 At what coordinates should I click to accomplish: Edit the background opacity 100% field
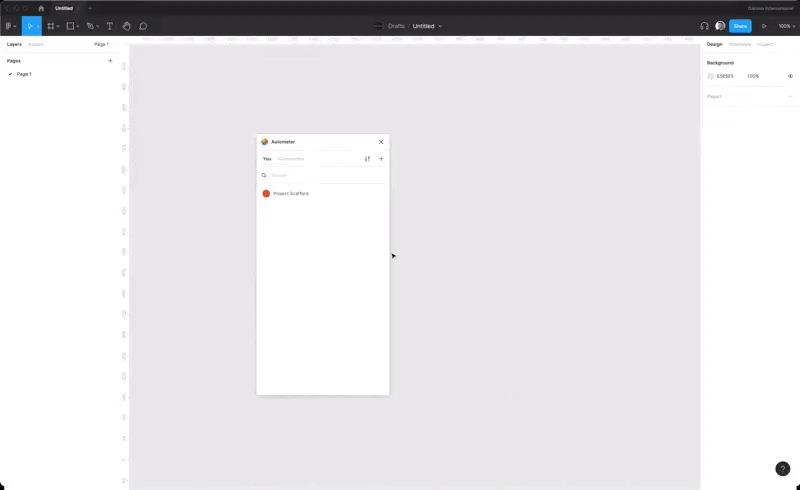753,76
